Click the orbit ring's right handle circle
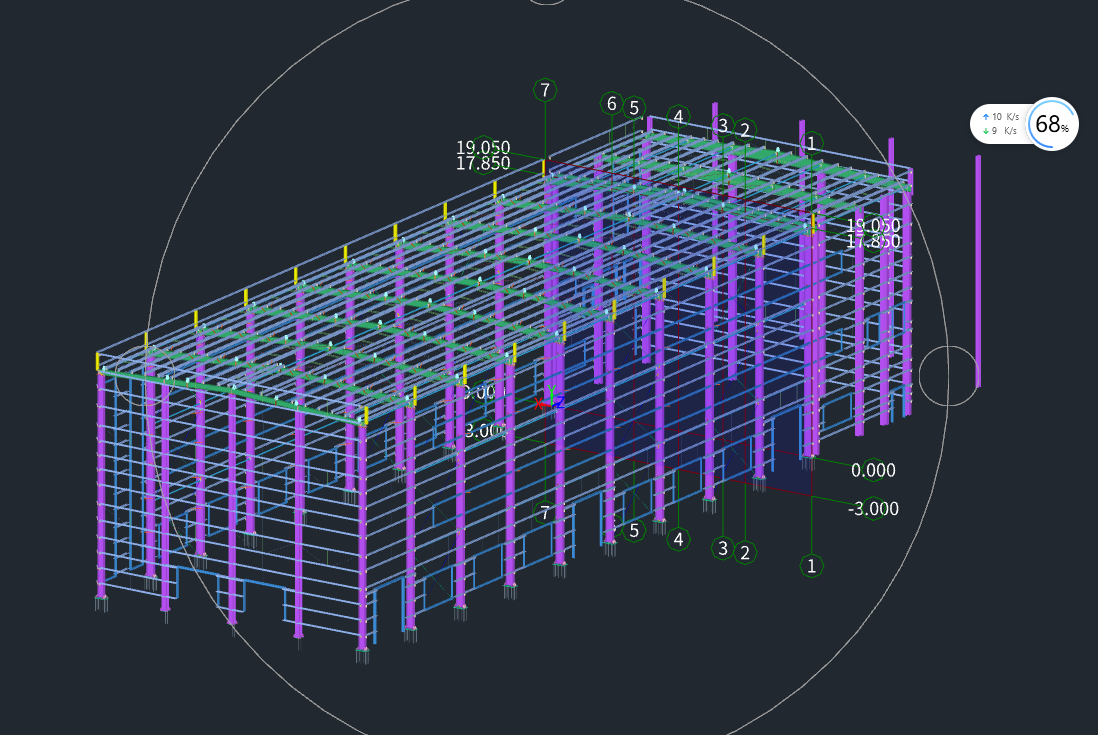1098x735 pixels. (x=947, y=377)
